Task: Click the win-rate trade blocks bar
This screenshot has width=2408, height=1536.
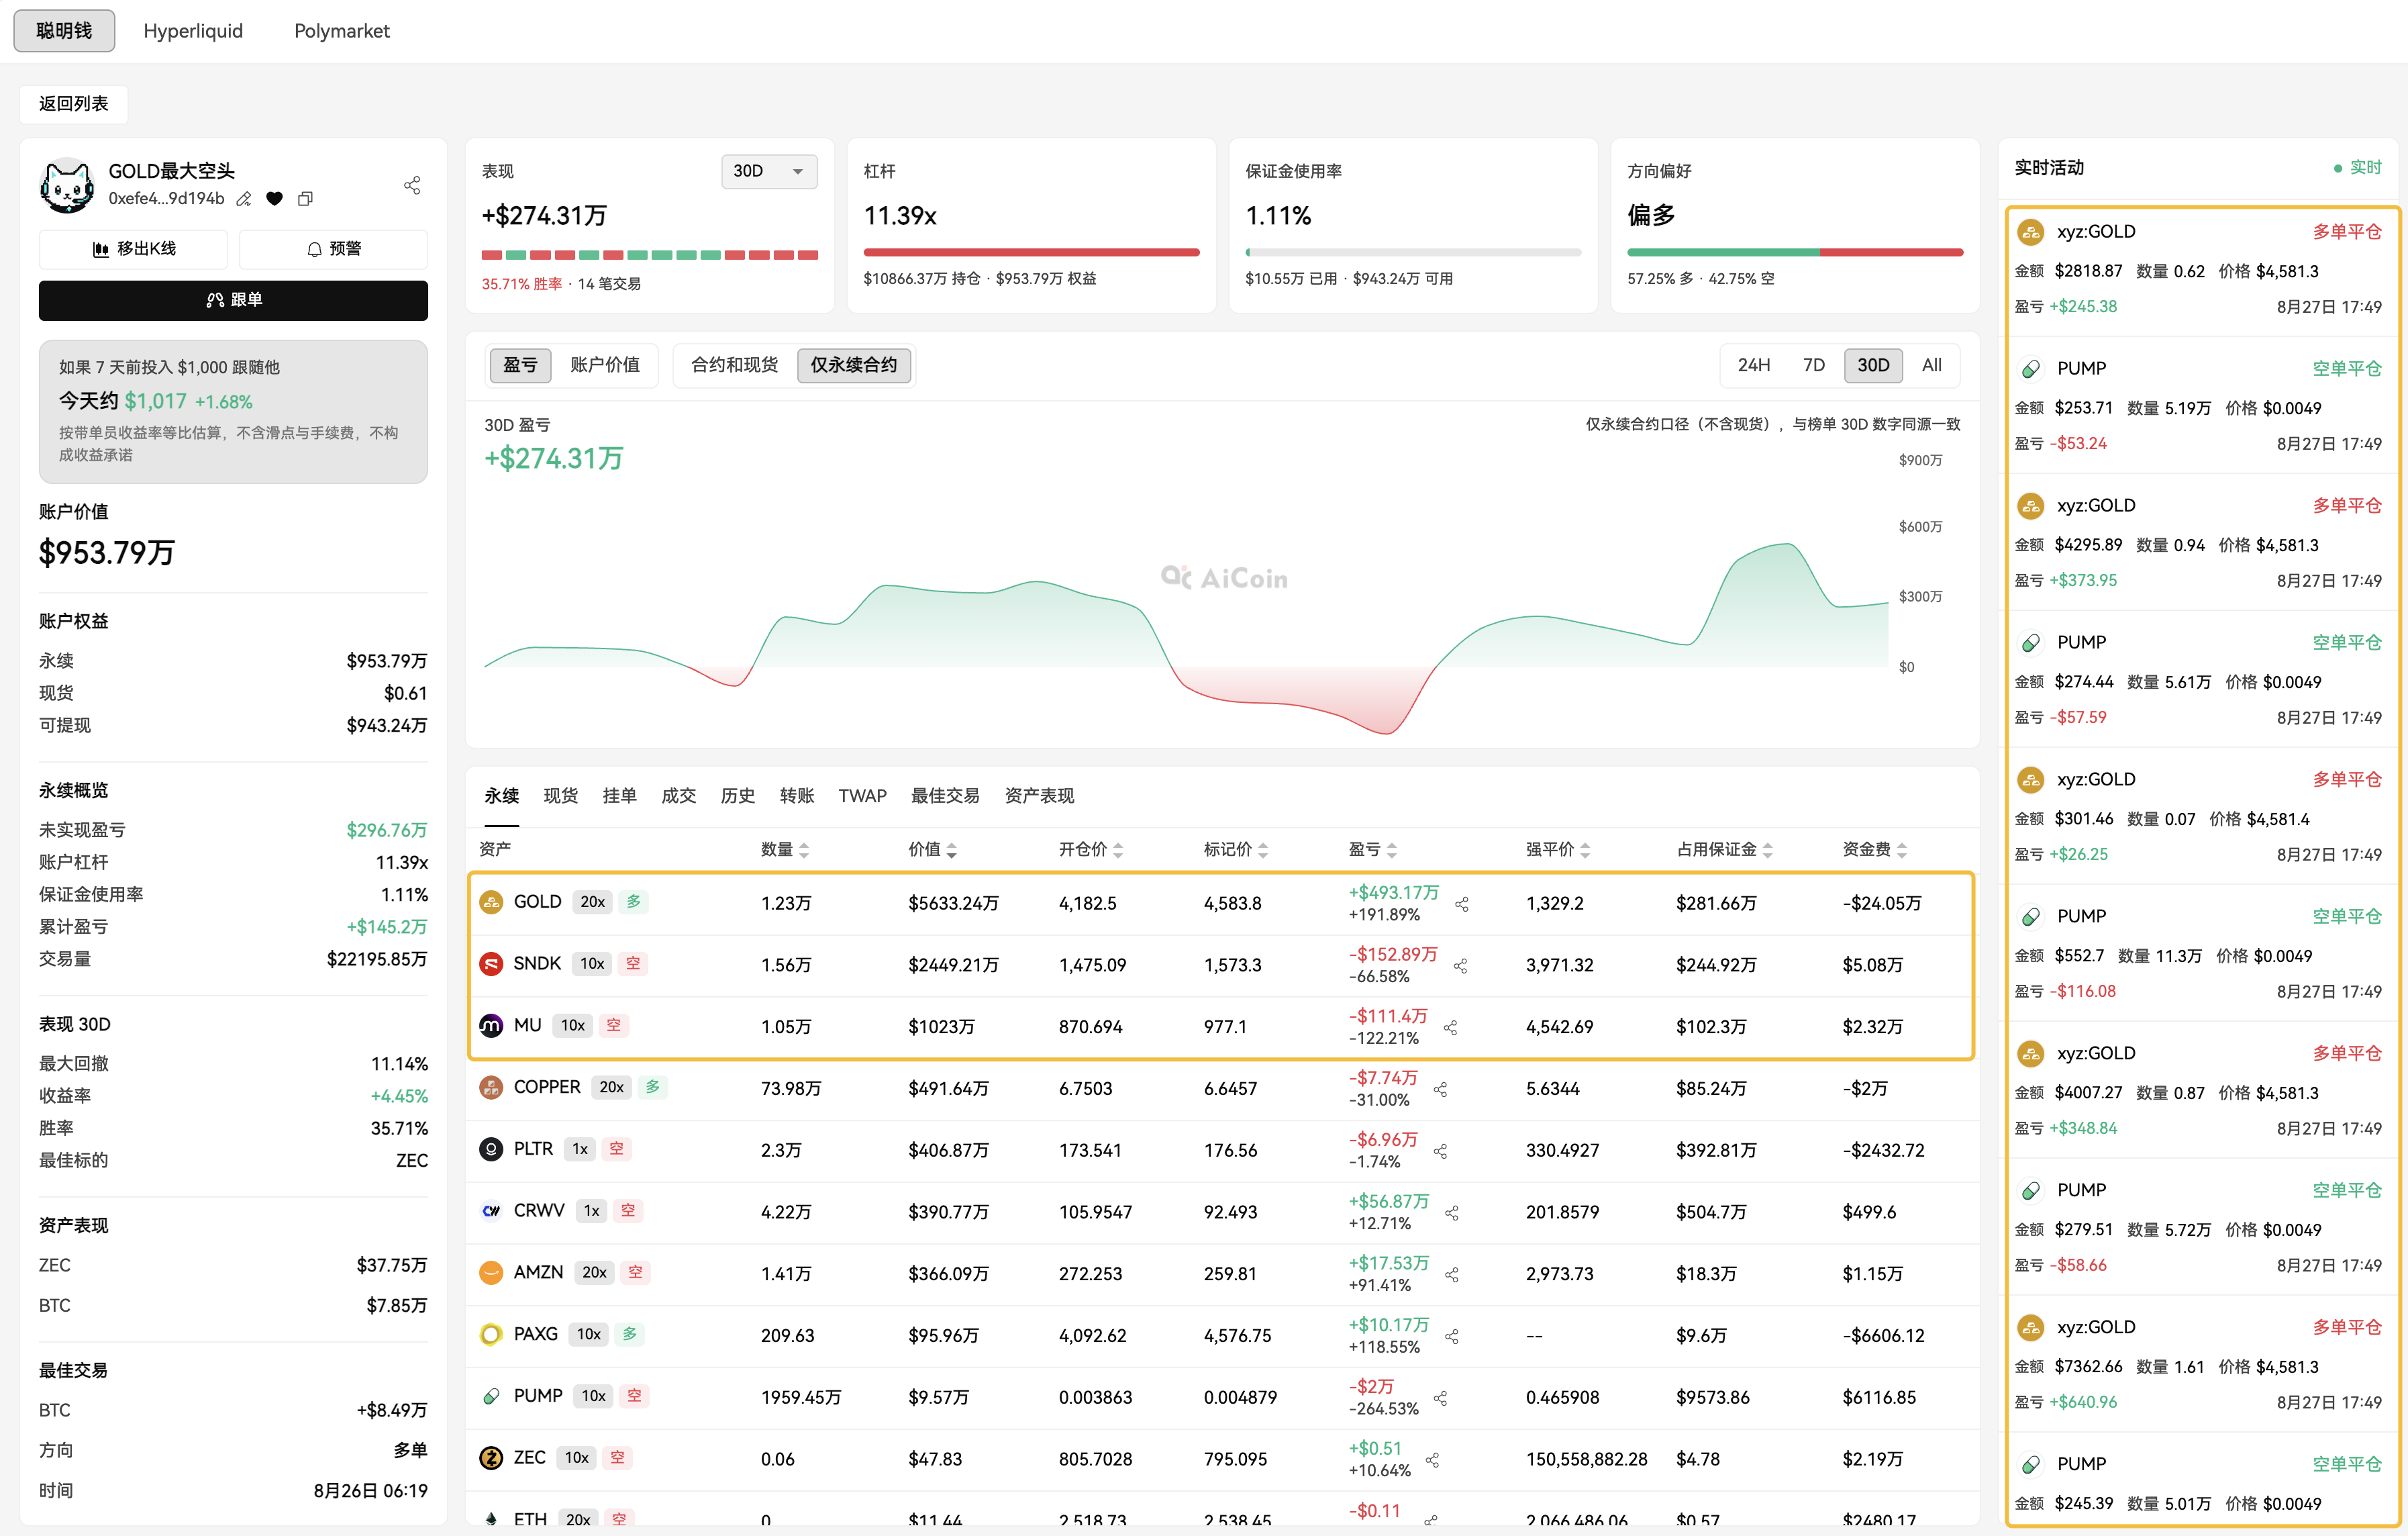Action: [x=650, y=255]
